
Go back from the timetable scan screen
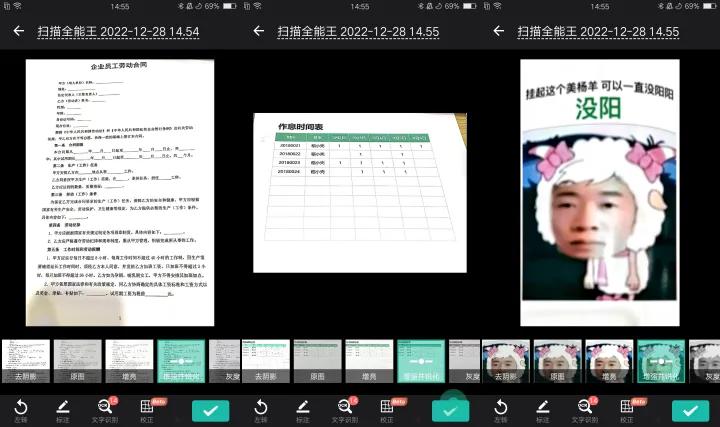[x=258, y=31]
